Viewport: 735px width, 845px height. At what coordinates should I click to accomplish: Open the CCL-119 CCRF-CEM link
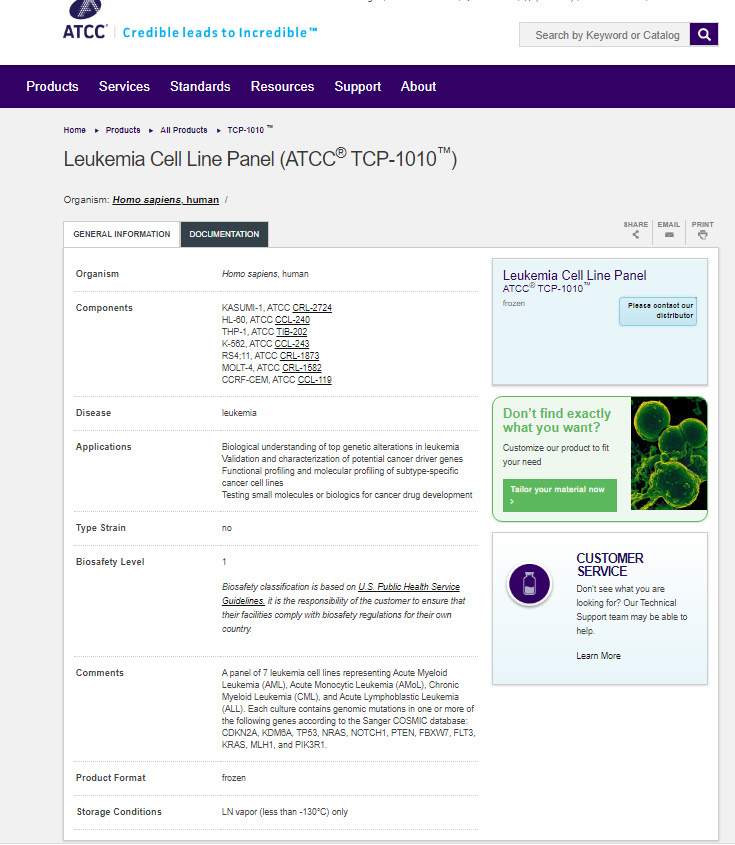point(315,379)
